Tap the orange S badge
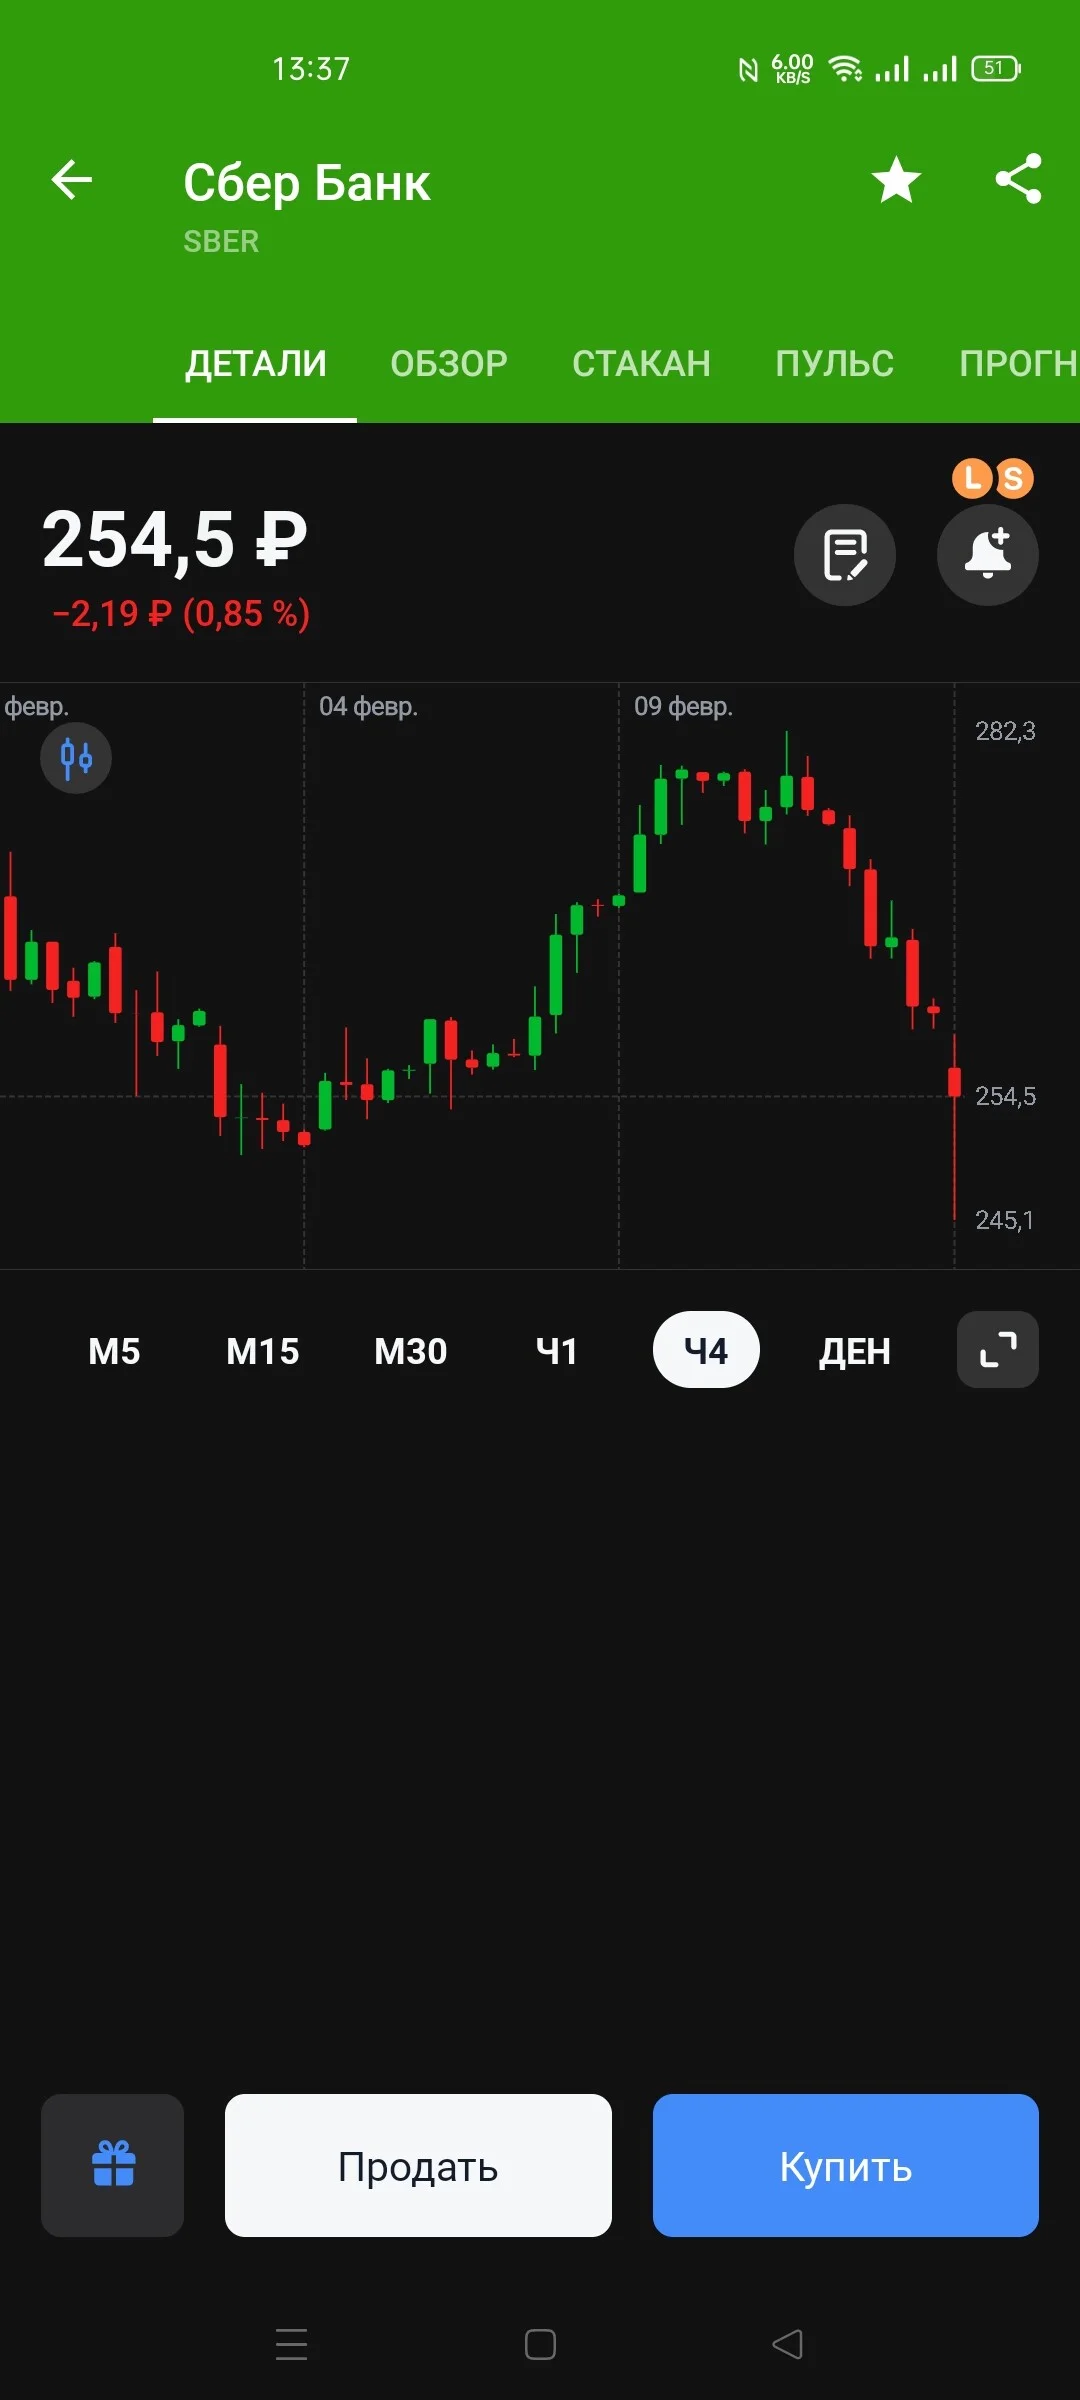The width and height of the screenshot is (1080, 2400). pyautogui.click(x=1014, y=479)
